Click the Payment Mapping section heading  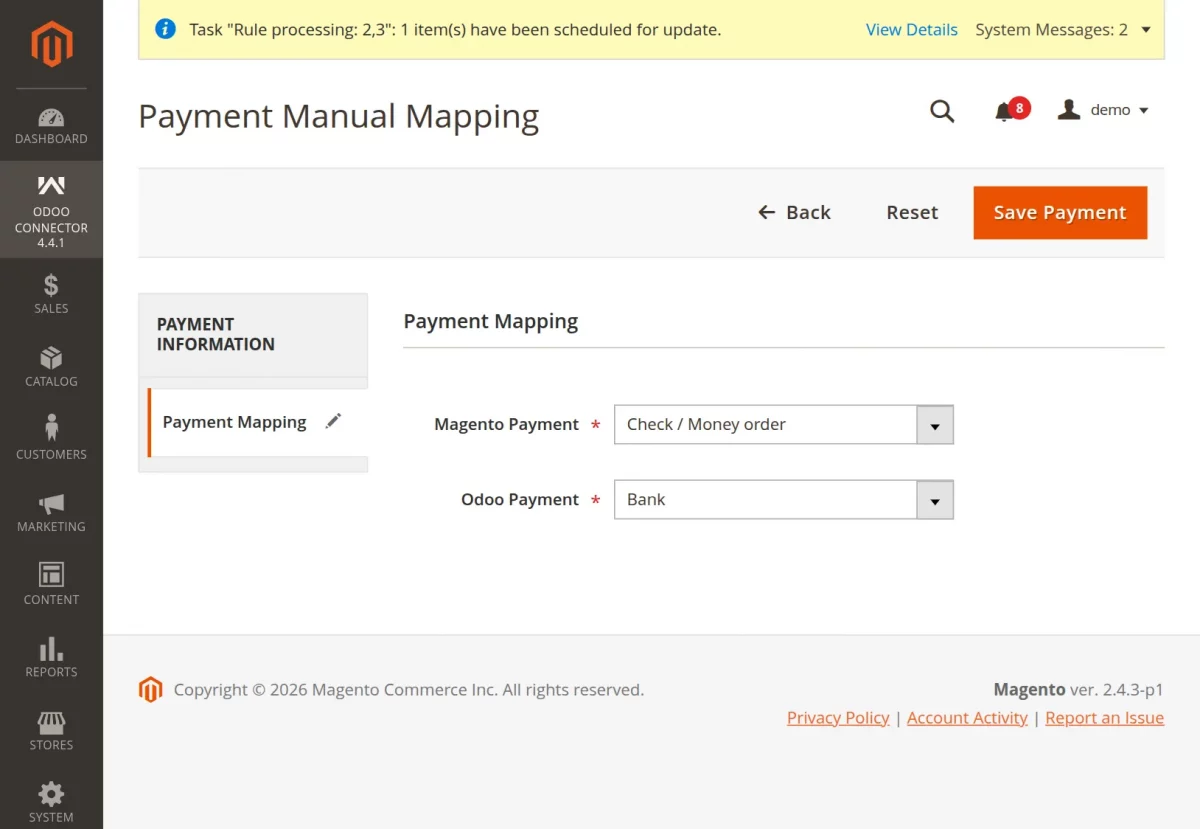pos(491,322)
